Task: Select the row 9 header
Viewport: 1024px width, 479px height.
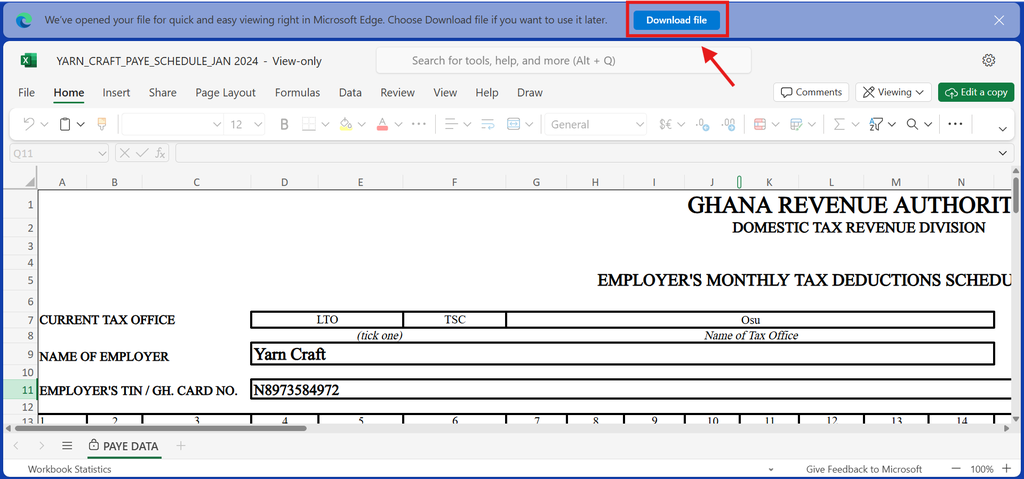Action: [20, 355]
